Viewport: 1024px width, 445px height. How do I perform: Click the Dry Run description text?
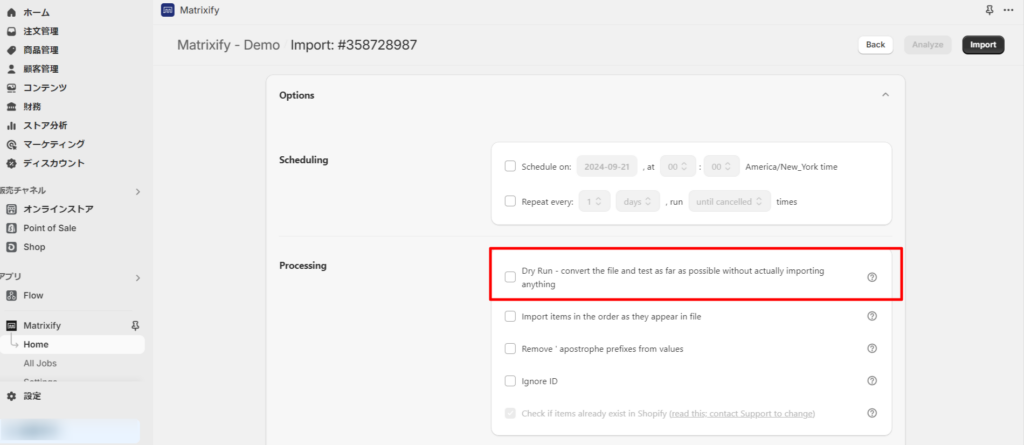coord(673,277)
